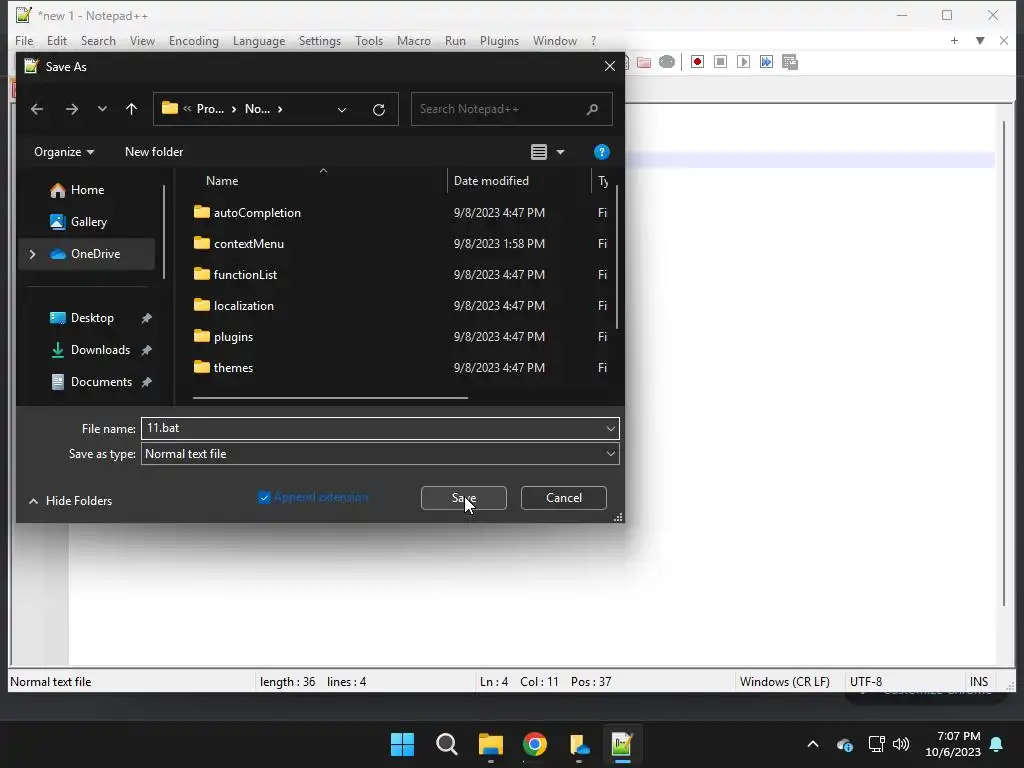Image resolution: width=1024 pixels, height=768 pixels.
Task: Refresh the folder listing in the Save As dialog
Action: click(x=379, y=110)
